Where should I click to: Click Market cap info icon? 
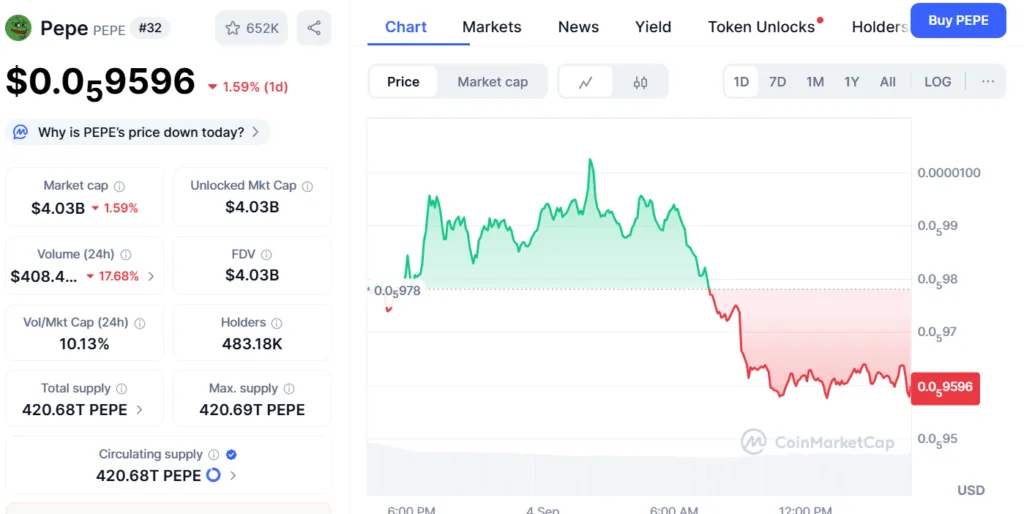click(x=120, y=186)
